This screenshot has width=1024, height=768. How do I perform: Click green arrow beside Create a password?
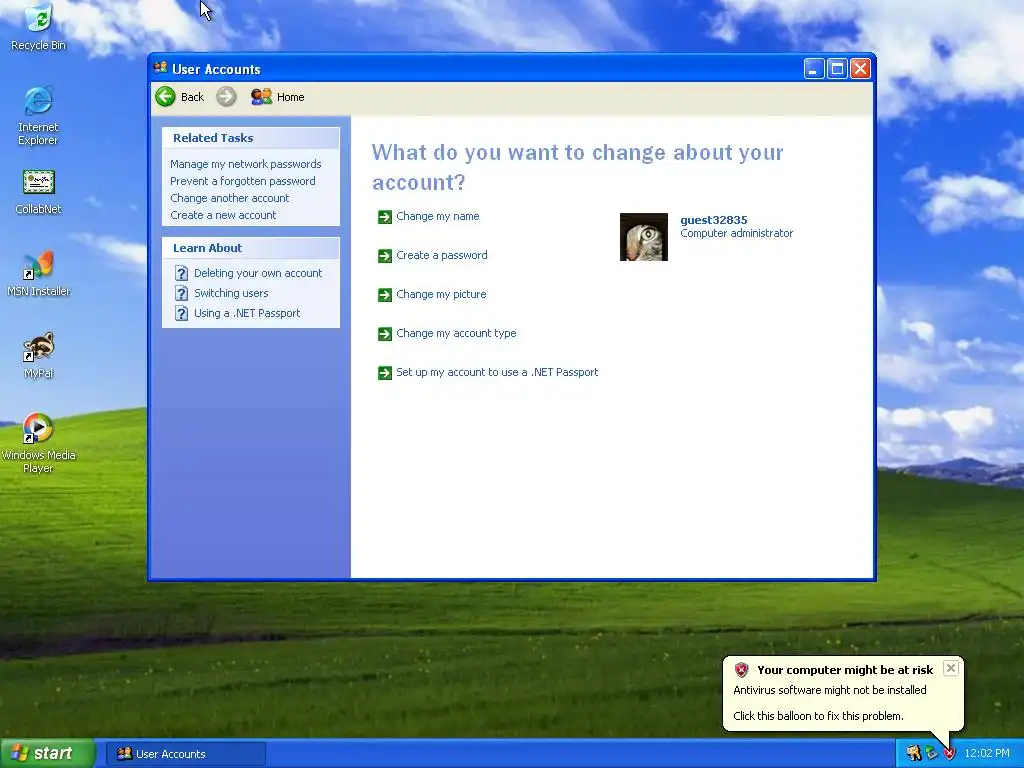[385, 256]
